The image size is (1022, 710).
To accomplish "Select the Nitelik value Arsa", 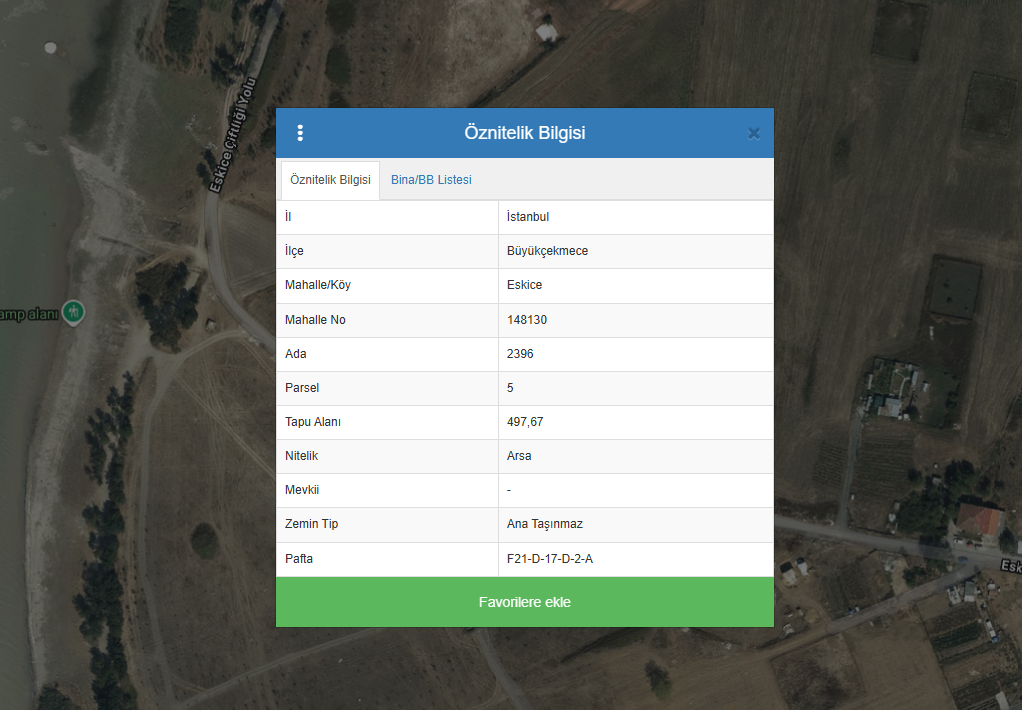I will [519, 456].
